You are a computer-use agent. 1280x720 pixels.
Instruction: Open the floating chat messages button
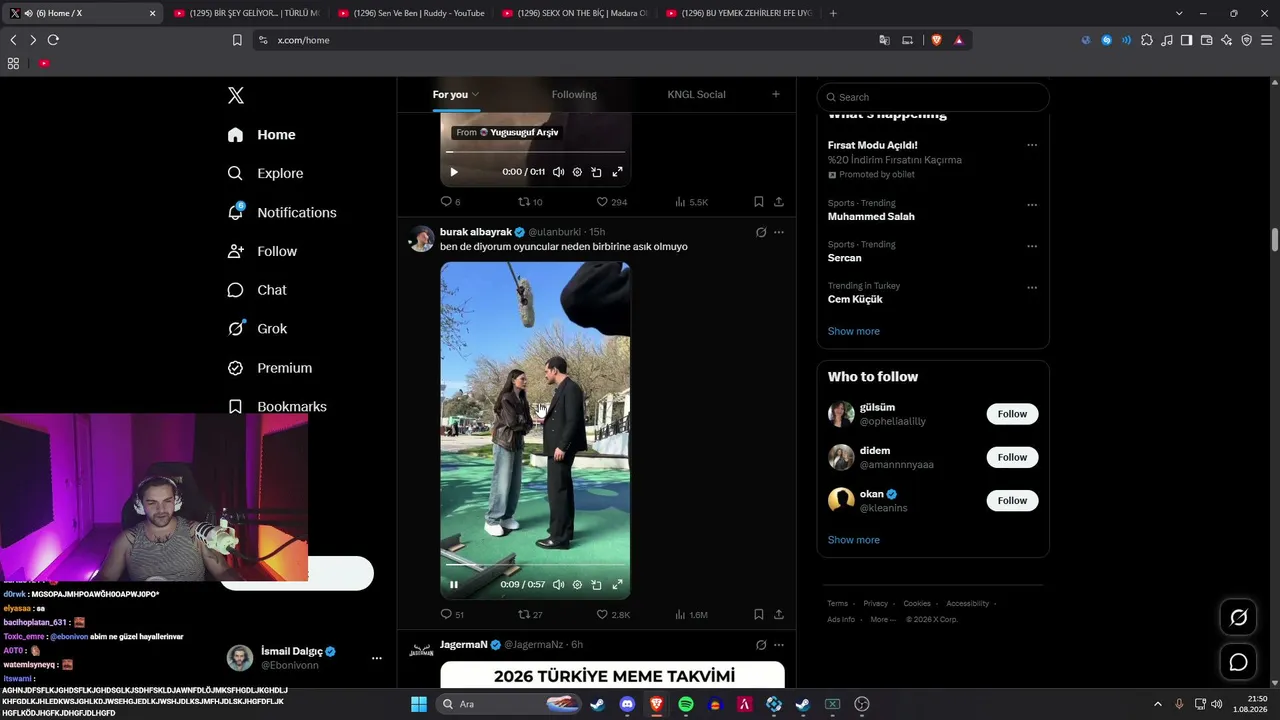tap(1238, 662)
